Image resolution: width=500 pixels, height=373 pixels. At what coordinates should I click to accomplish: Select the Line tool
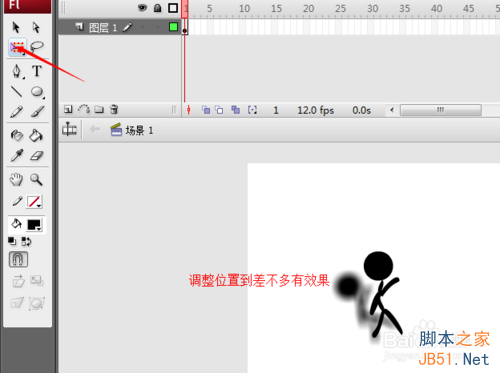[x=16, y=91]
